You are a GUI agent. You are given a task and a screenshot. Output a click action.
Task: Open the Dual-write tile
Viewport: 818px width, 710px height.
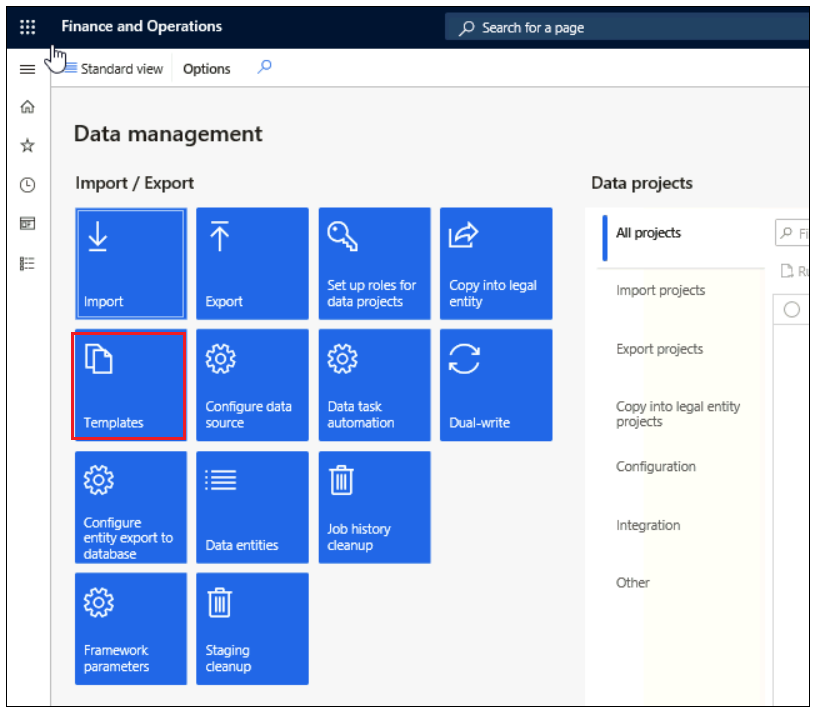pos(496,385)
